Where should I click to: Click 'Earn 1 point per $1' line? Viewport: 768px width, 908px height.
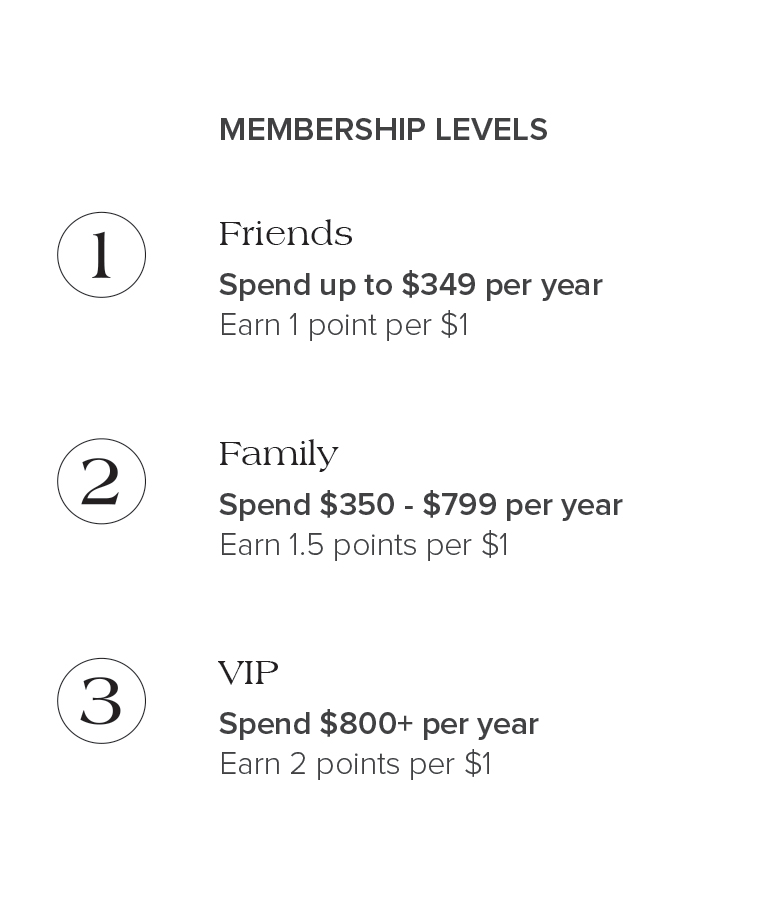pos(344,325)
